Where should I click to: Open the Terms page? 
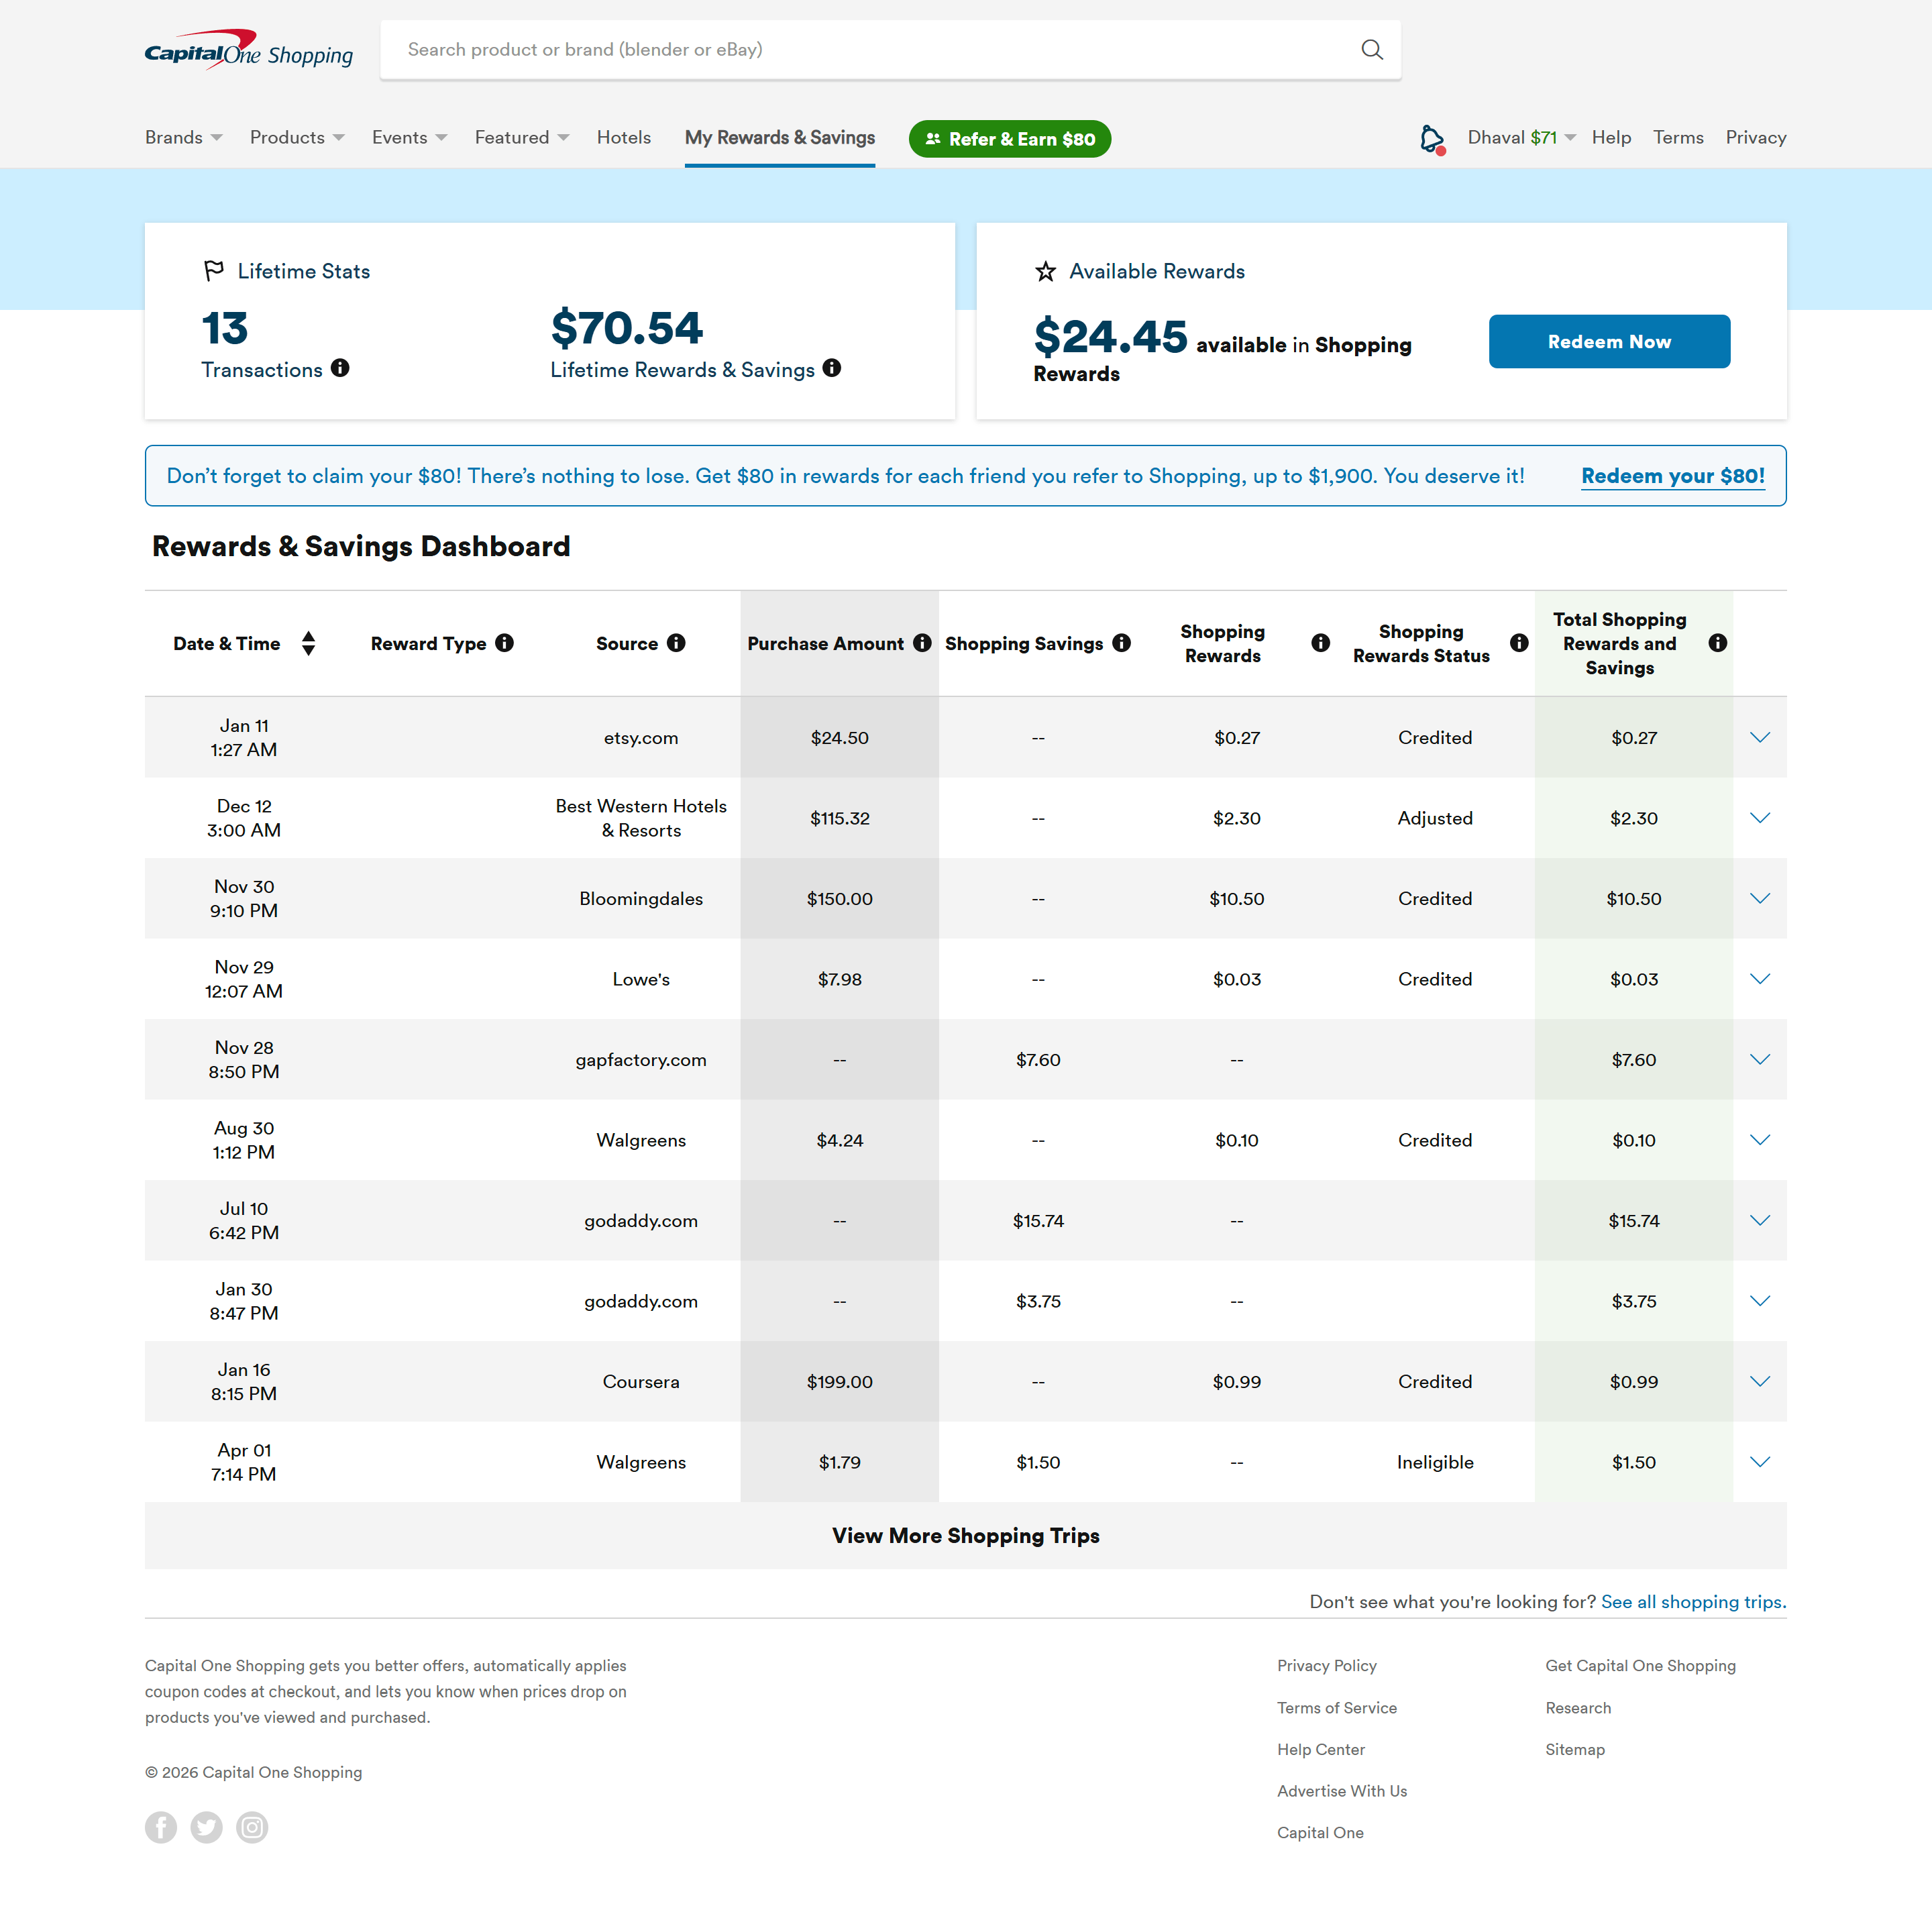point(1678,137)
